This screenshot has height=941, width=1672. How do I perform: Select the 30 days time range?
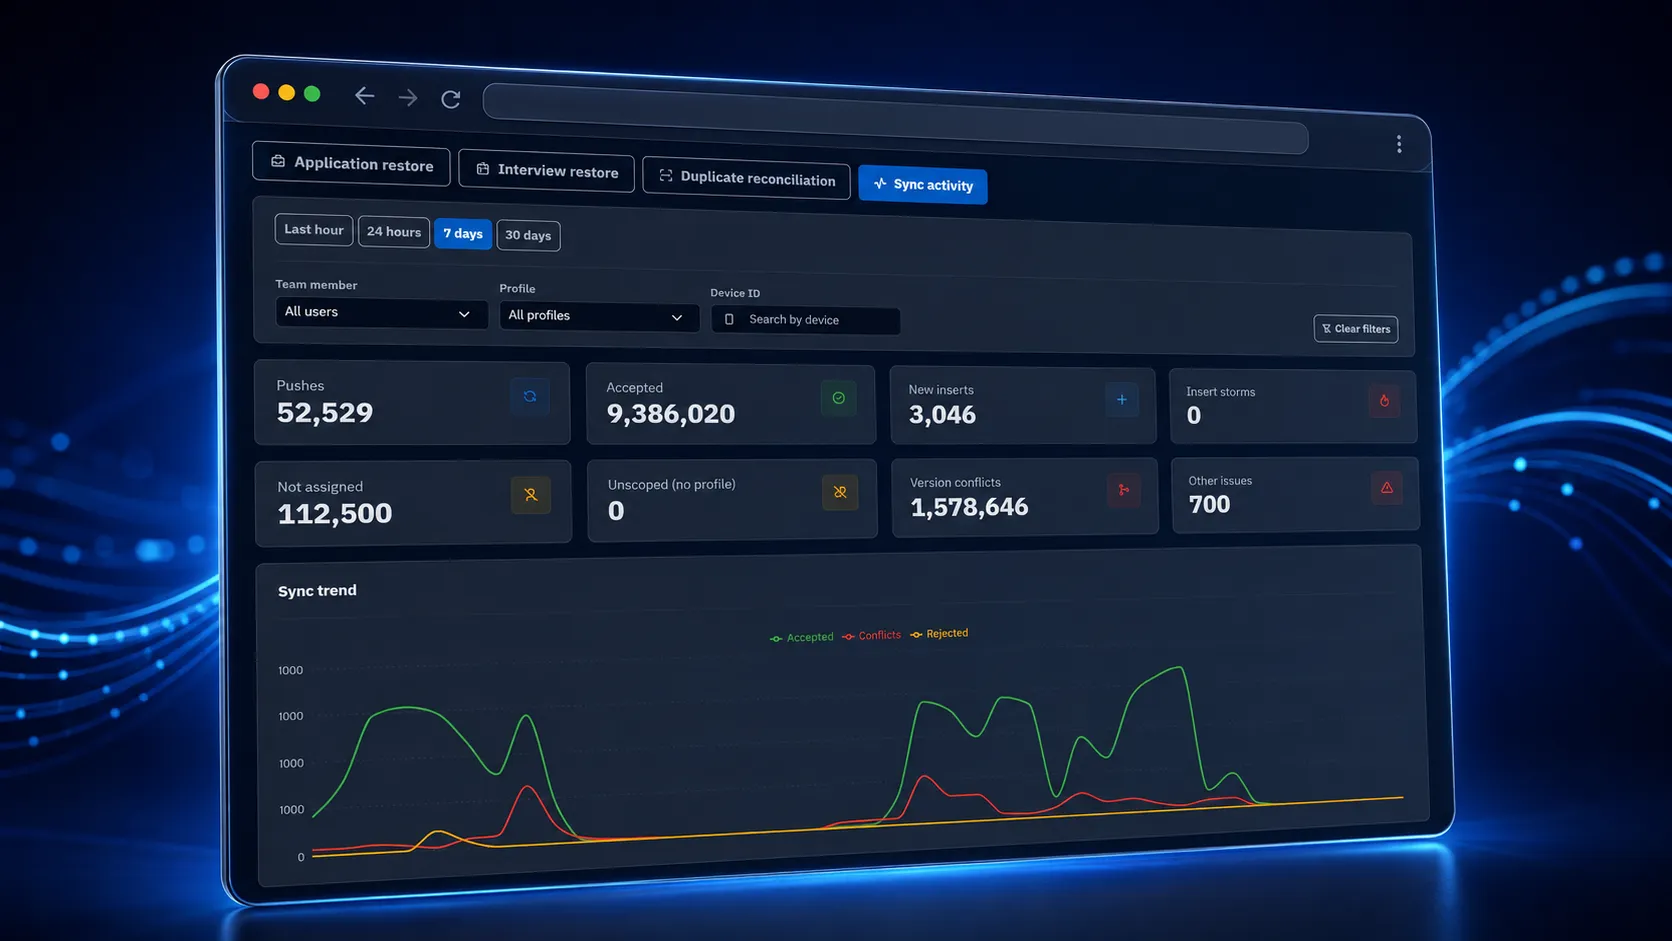[528, 236]
